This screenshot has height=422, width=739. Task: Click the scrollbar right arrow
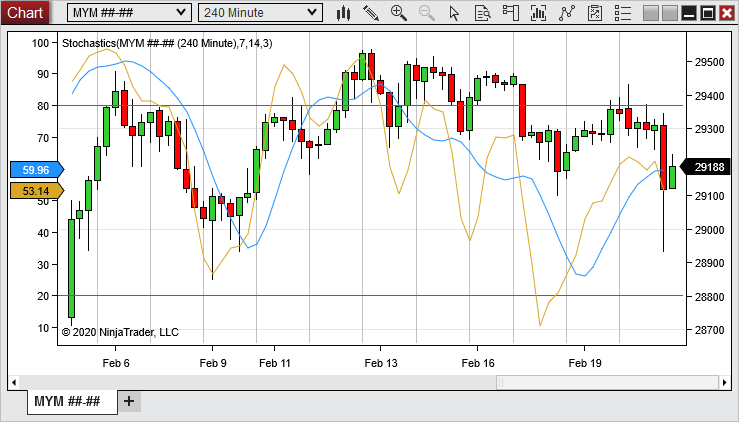[x=725, y=382]
